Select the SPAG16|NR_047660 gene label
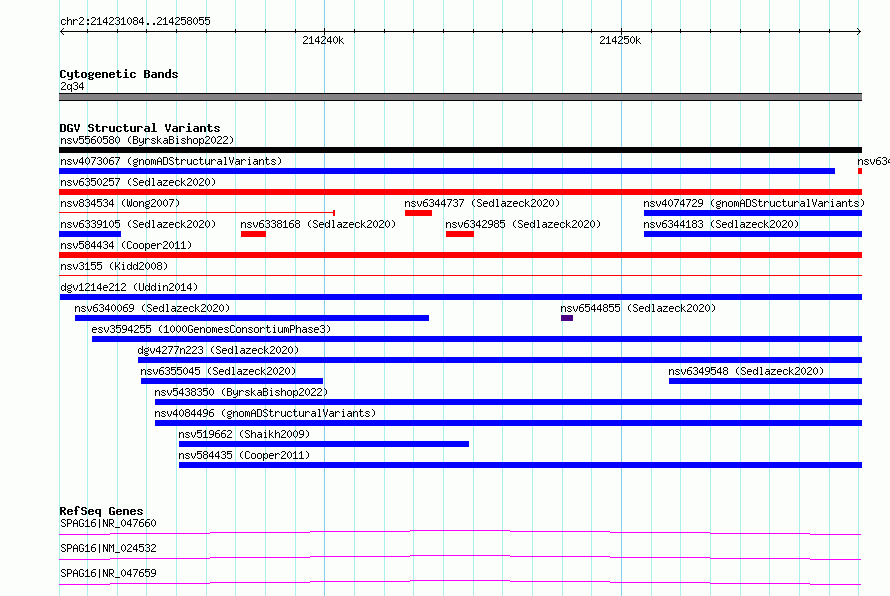This screenshot has height=596, width=890. tap(108, 523)
